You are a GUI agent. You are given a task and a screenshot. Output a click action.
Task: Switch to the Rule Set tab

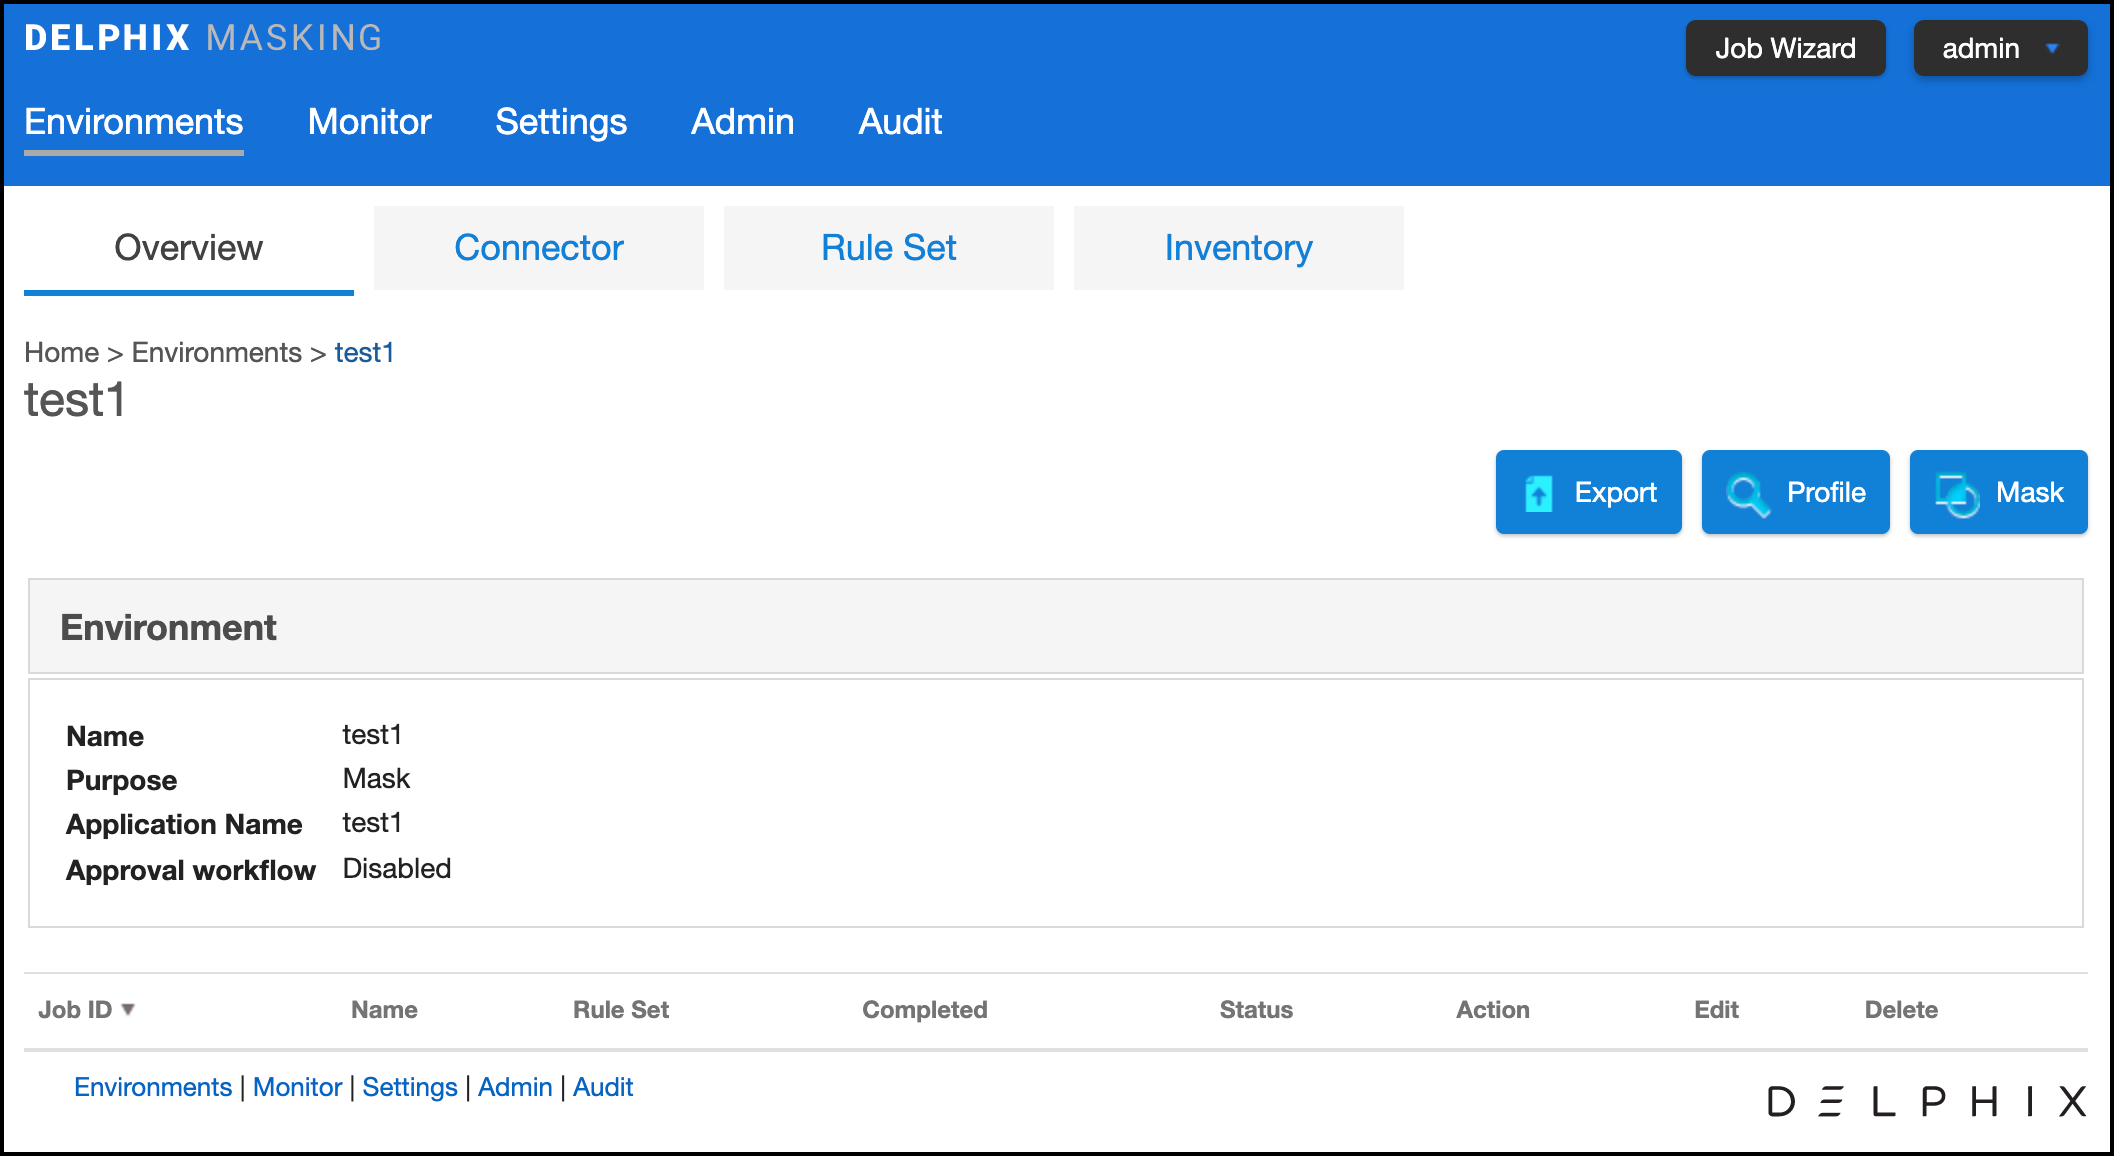pyautogui.click(x=888, y=248)
